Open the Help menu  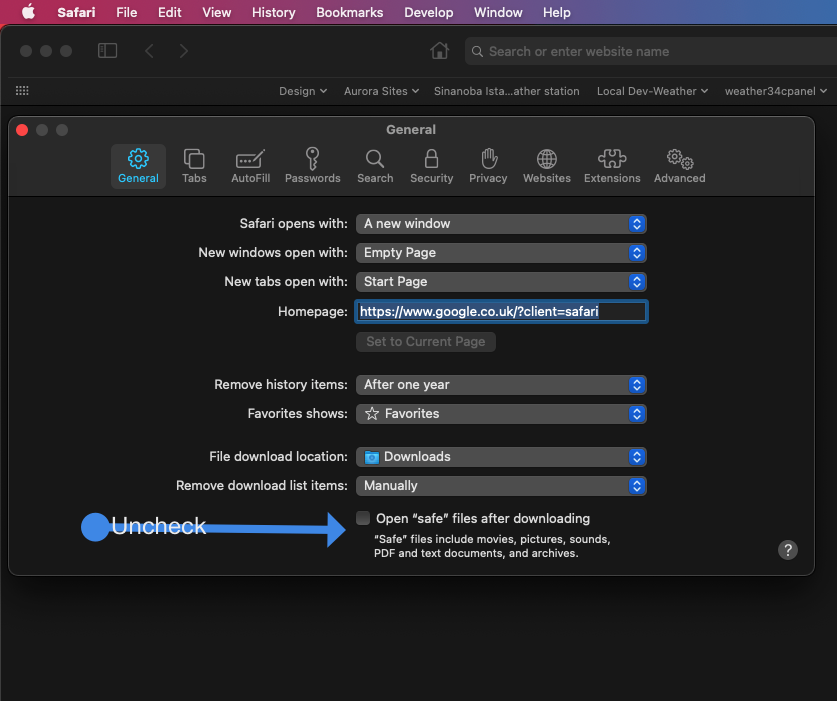pyautogui.click(x=556, y=12)
